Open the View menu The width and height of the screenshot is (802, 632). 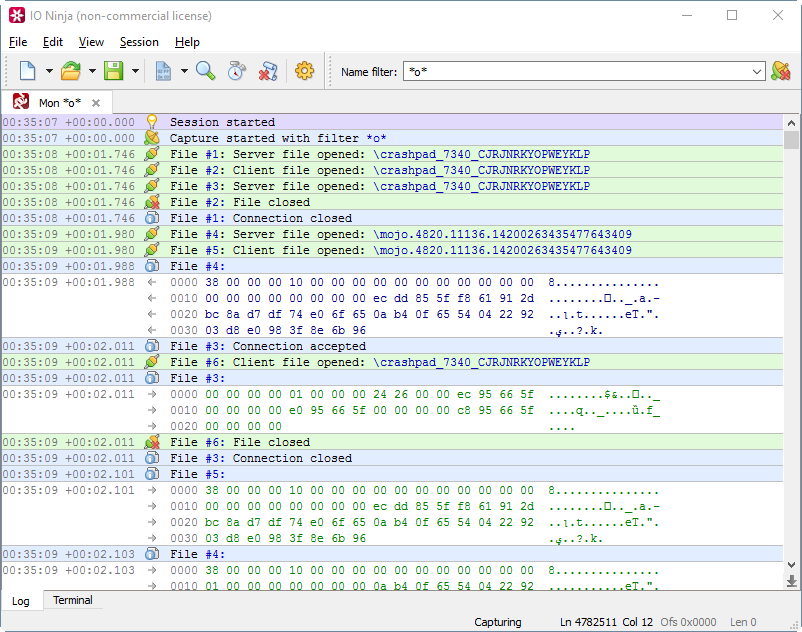click(x=91, y=42)
